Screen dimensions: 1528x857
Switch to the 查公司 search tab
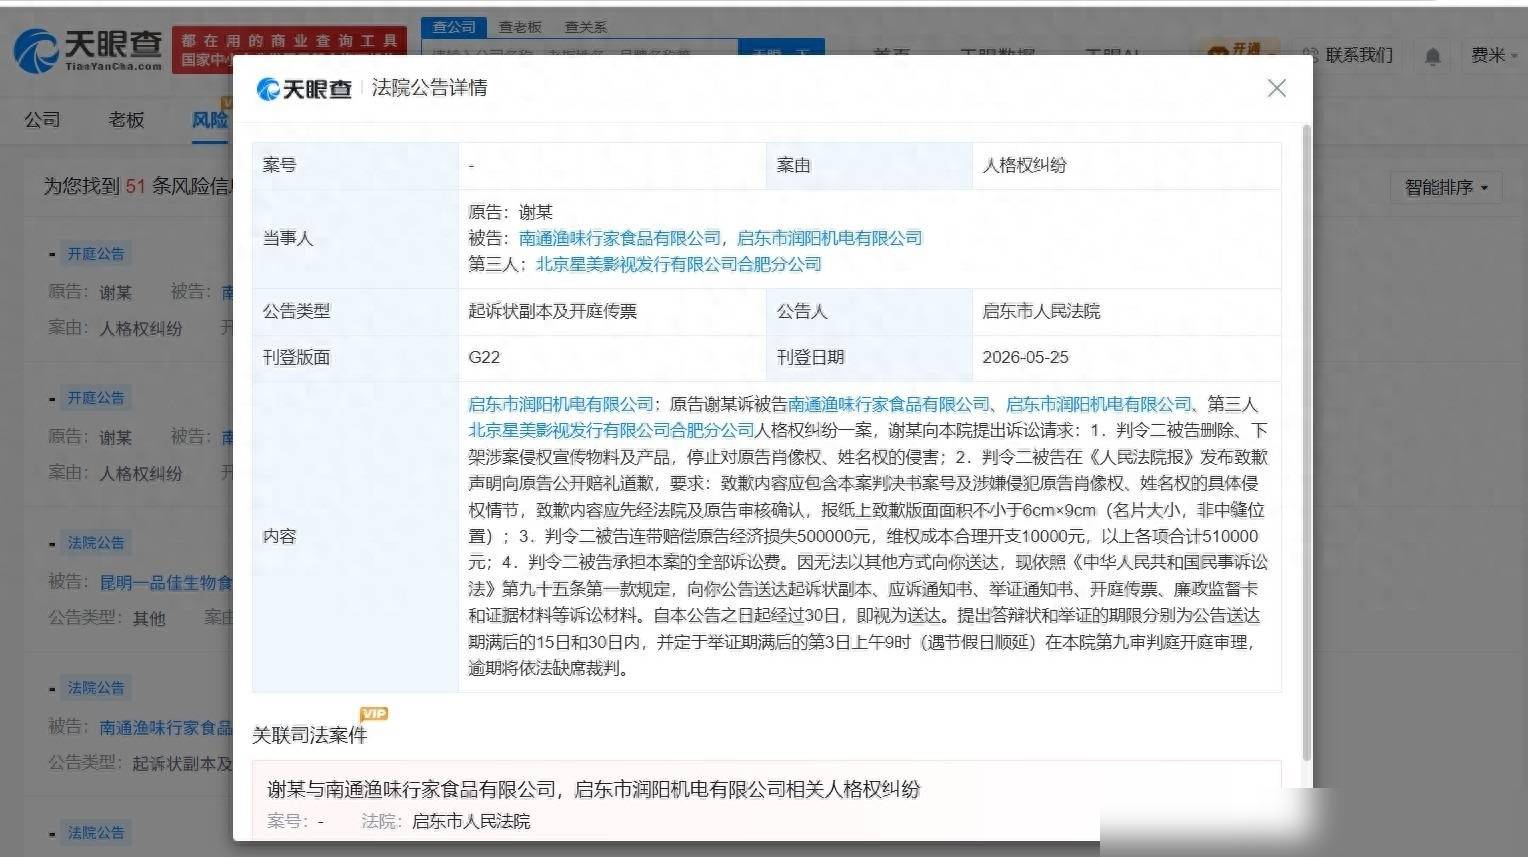click(454, 27)
